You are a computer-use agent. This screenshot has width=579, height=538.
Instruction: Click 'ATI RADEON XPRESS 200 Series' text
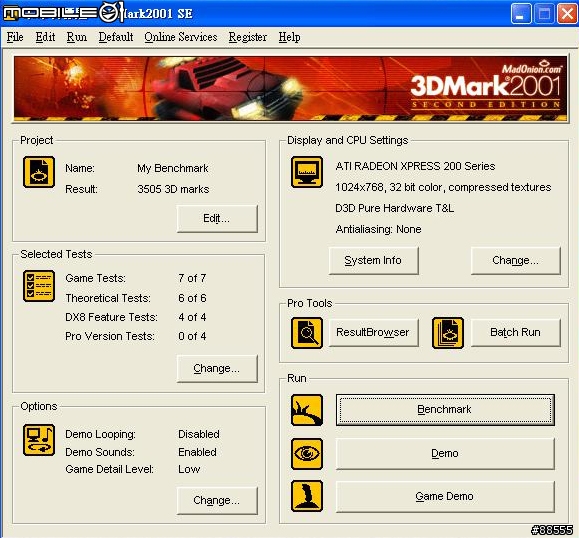pos(415,166)
